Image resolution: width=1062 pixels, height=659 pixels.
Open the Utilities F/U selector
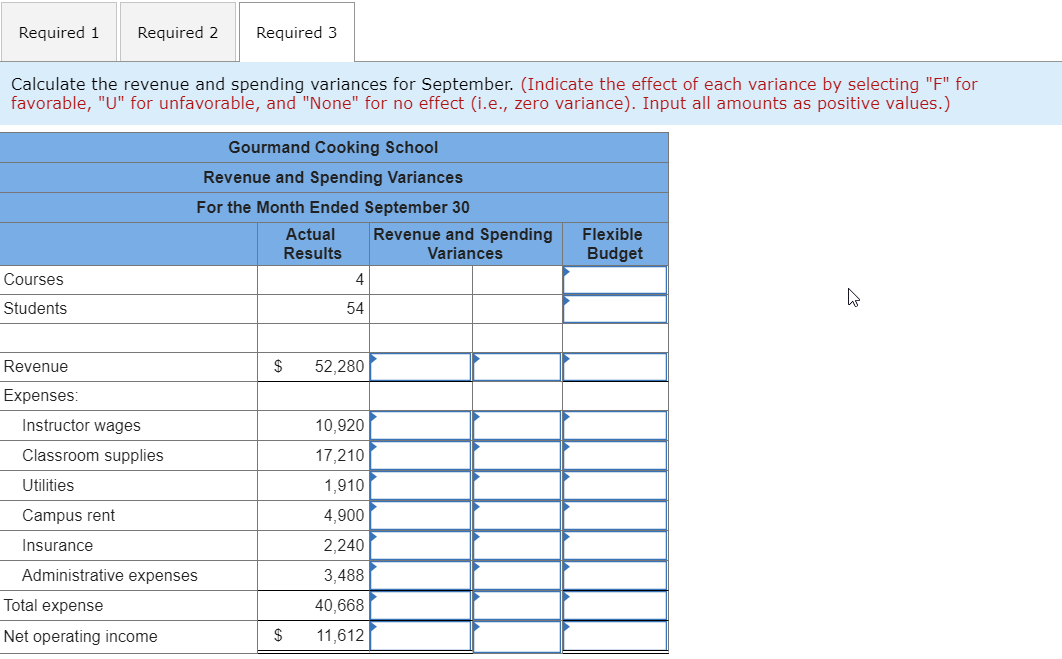pos(516,485)
